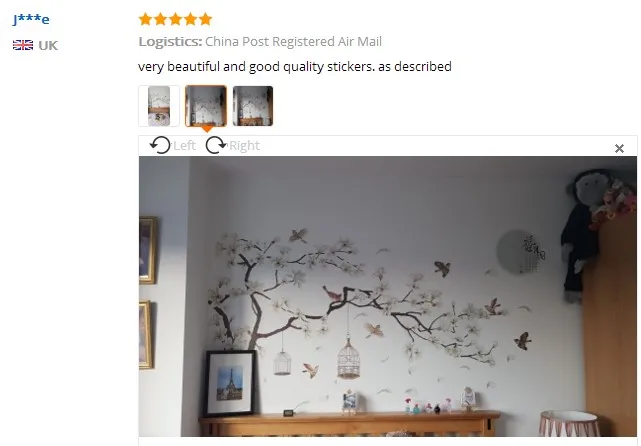Screen dimensions: 641x446
Task: Select the third review photo thumbnail
Action: coord(253,106)
